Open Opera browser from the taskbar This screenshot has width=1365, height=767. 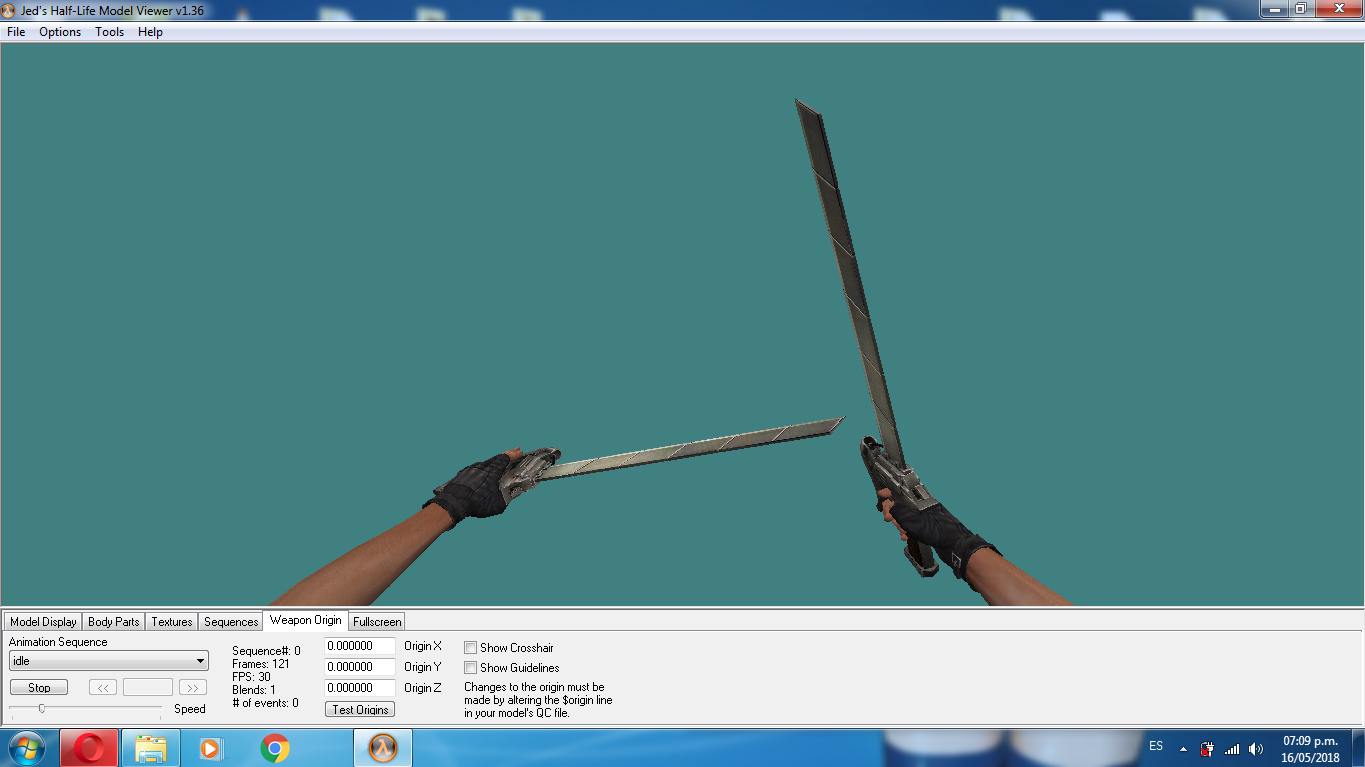pos(89,748)
